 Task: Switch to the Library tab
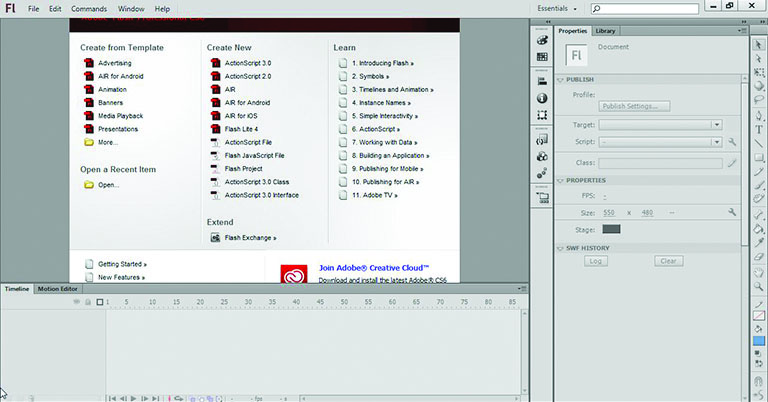[x=605, y=31]
